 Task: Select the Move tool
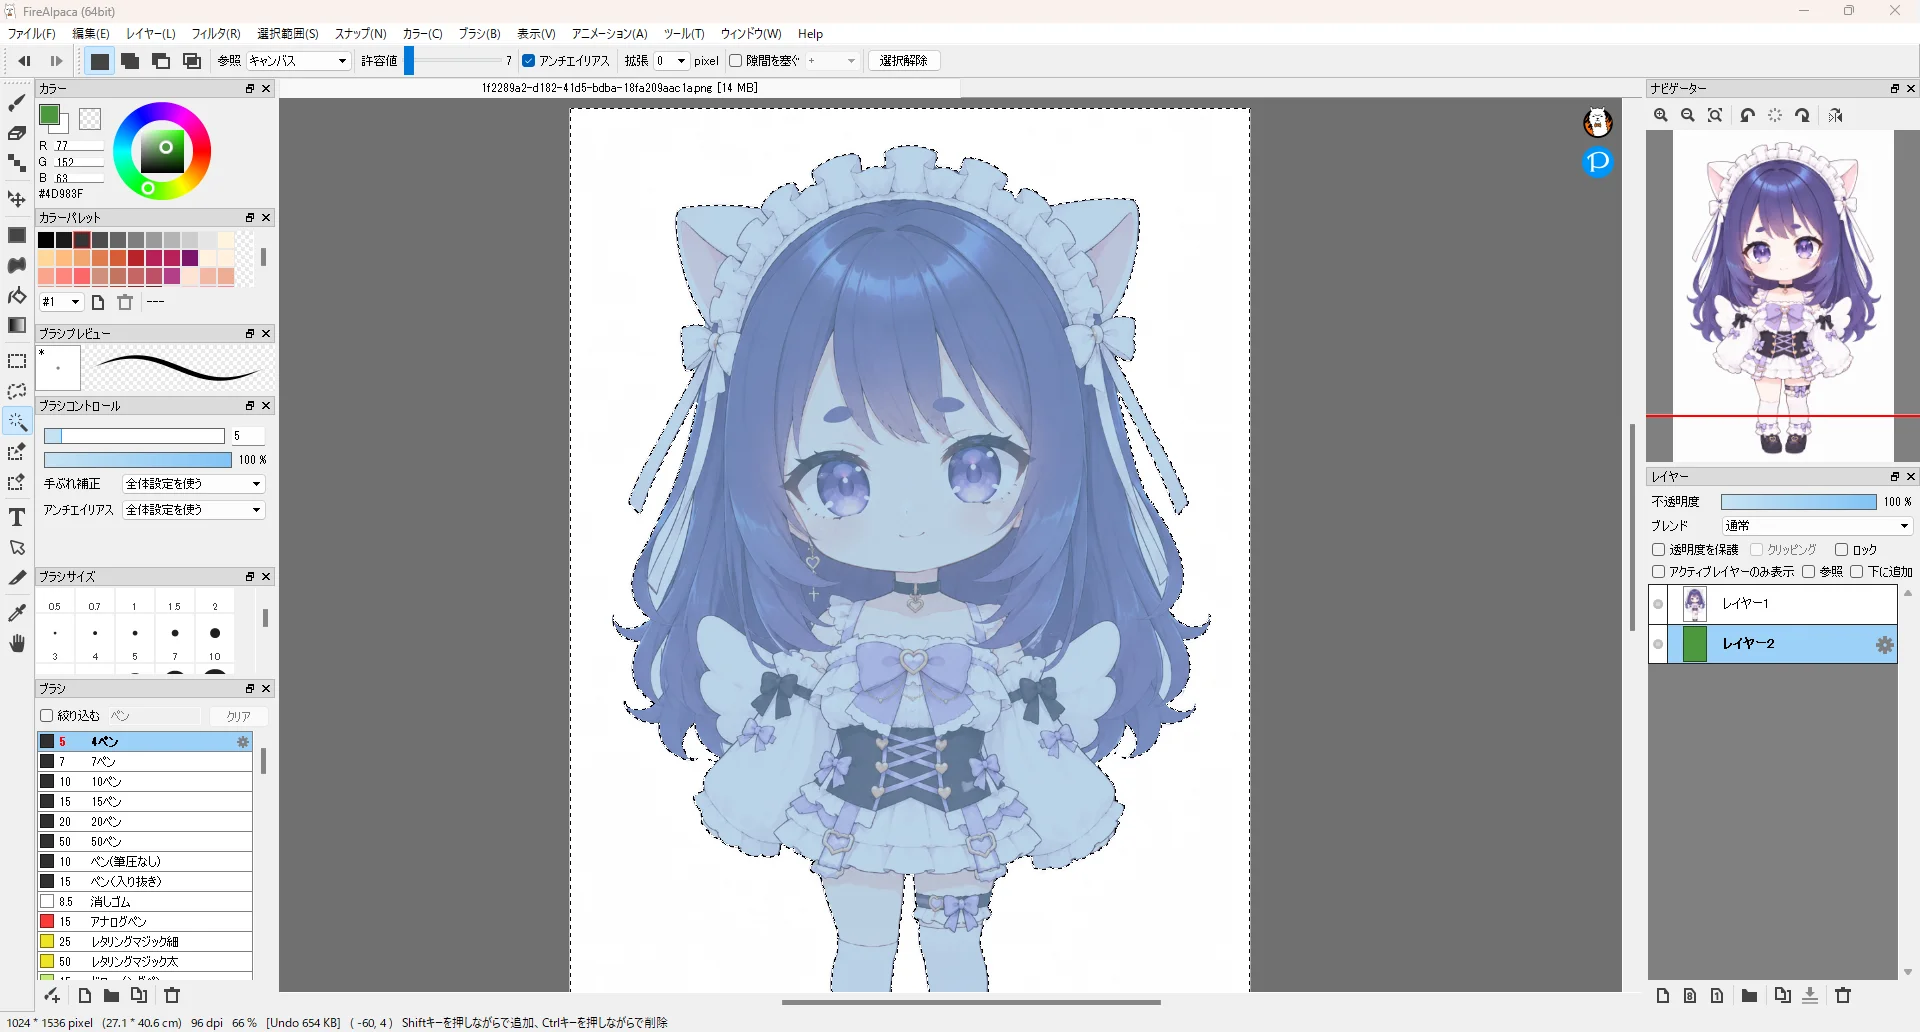tap(17, 199)
